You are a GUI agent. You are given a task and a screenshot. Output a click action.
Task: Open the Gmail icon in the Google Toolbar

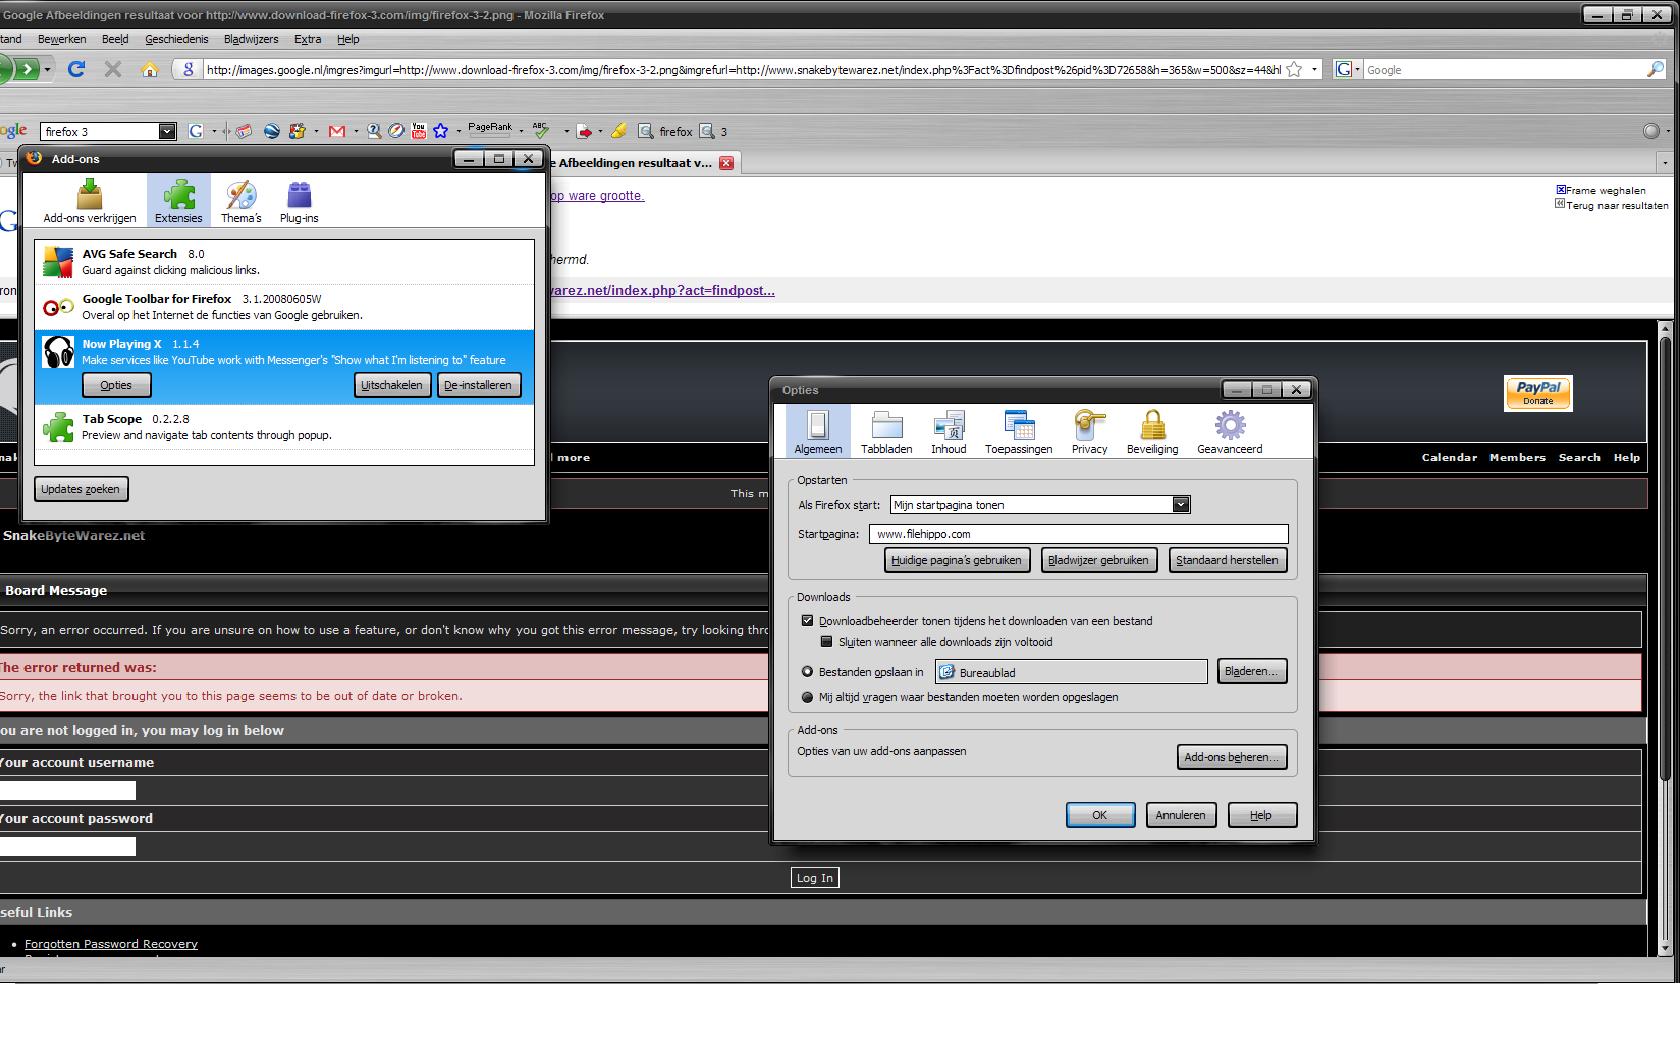337,131
